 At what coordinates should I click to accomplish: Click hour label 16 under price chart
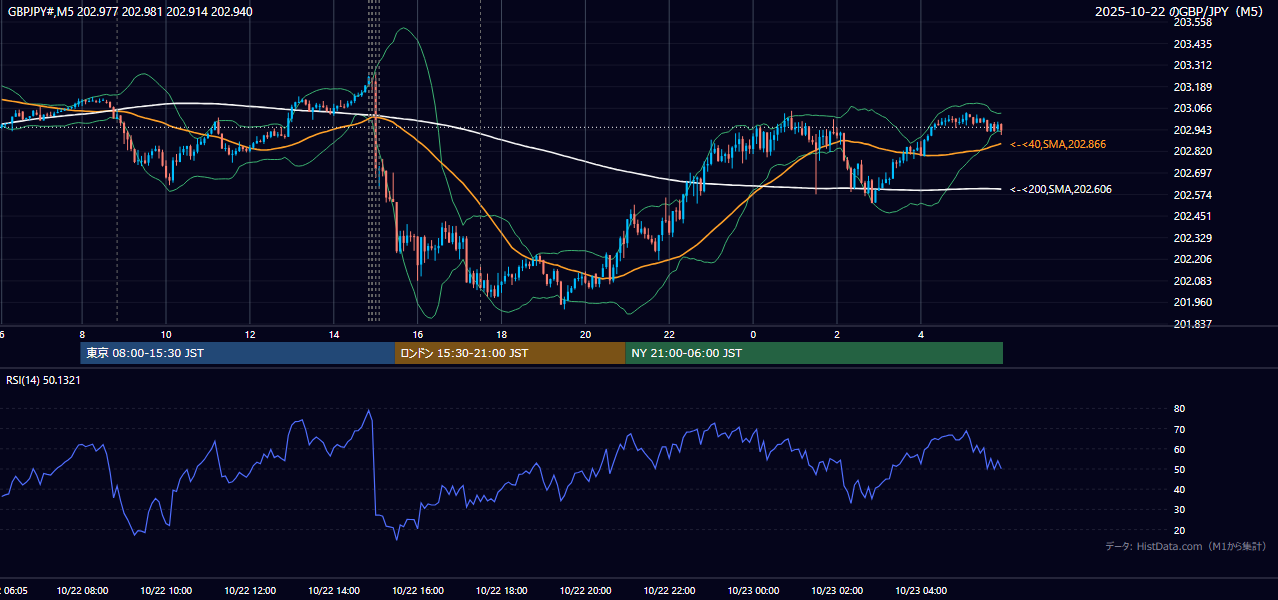coord(418,334)
